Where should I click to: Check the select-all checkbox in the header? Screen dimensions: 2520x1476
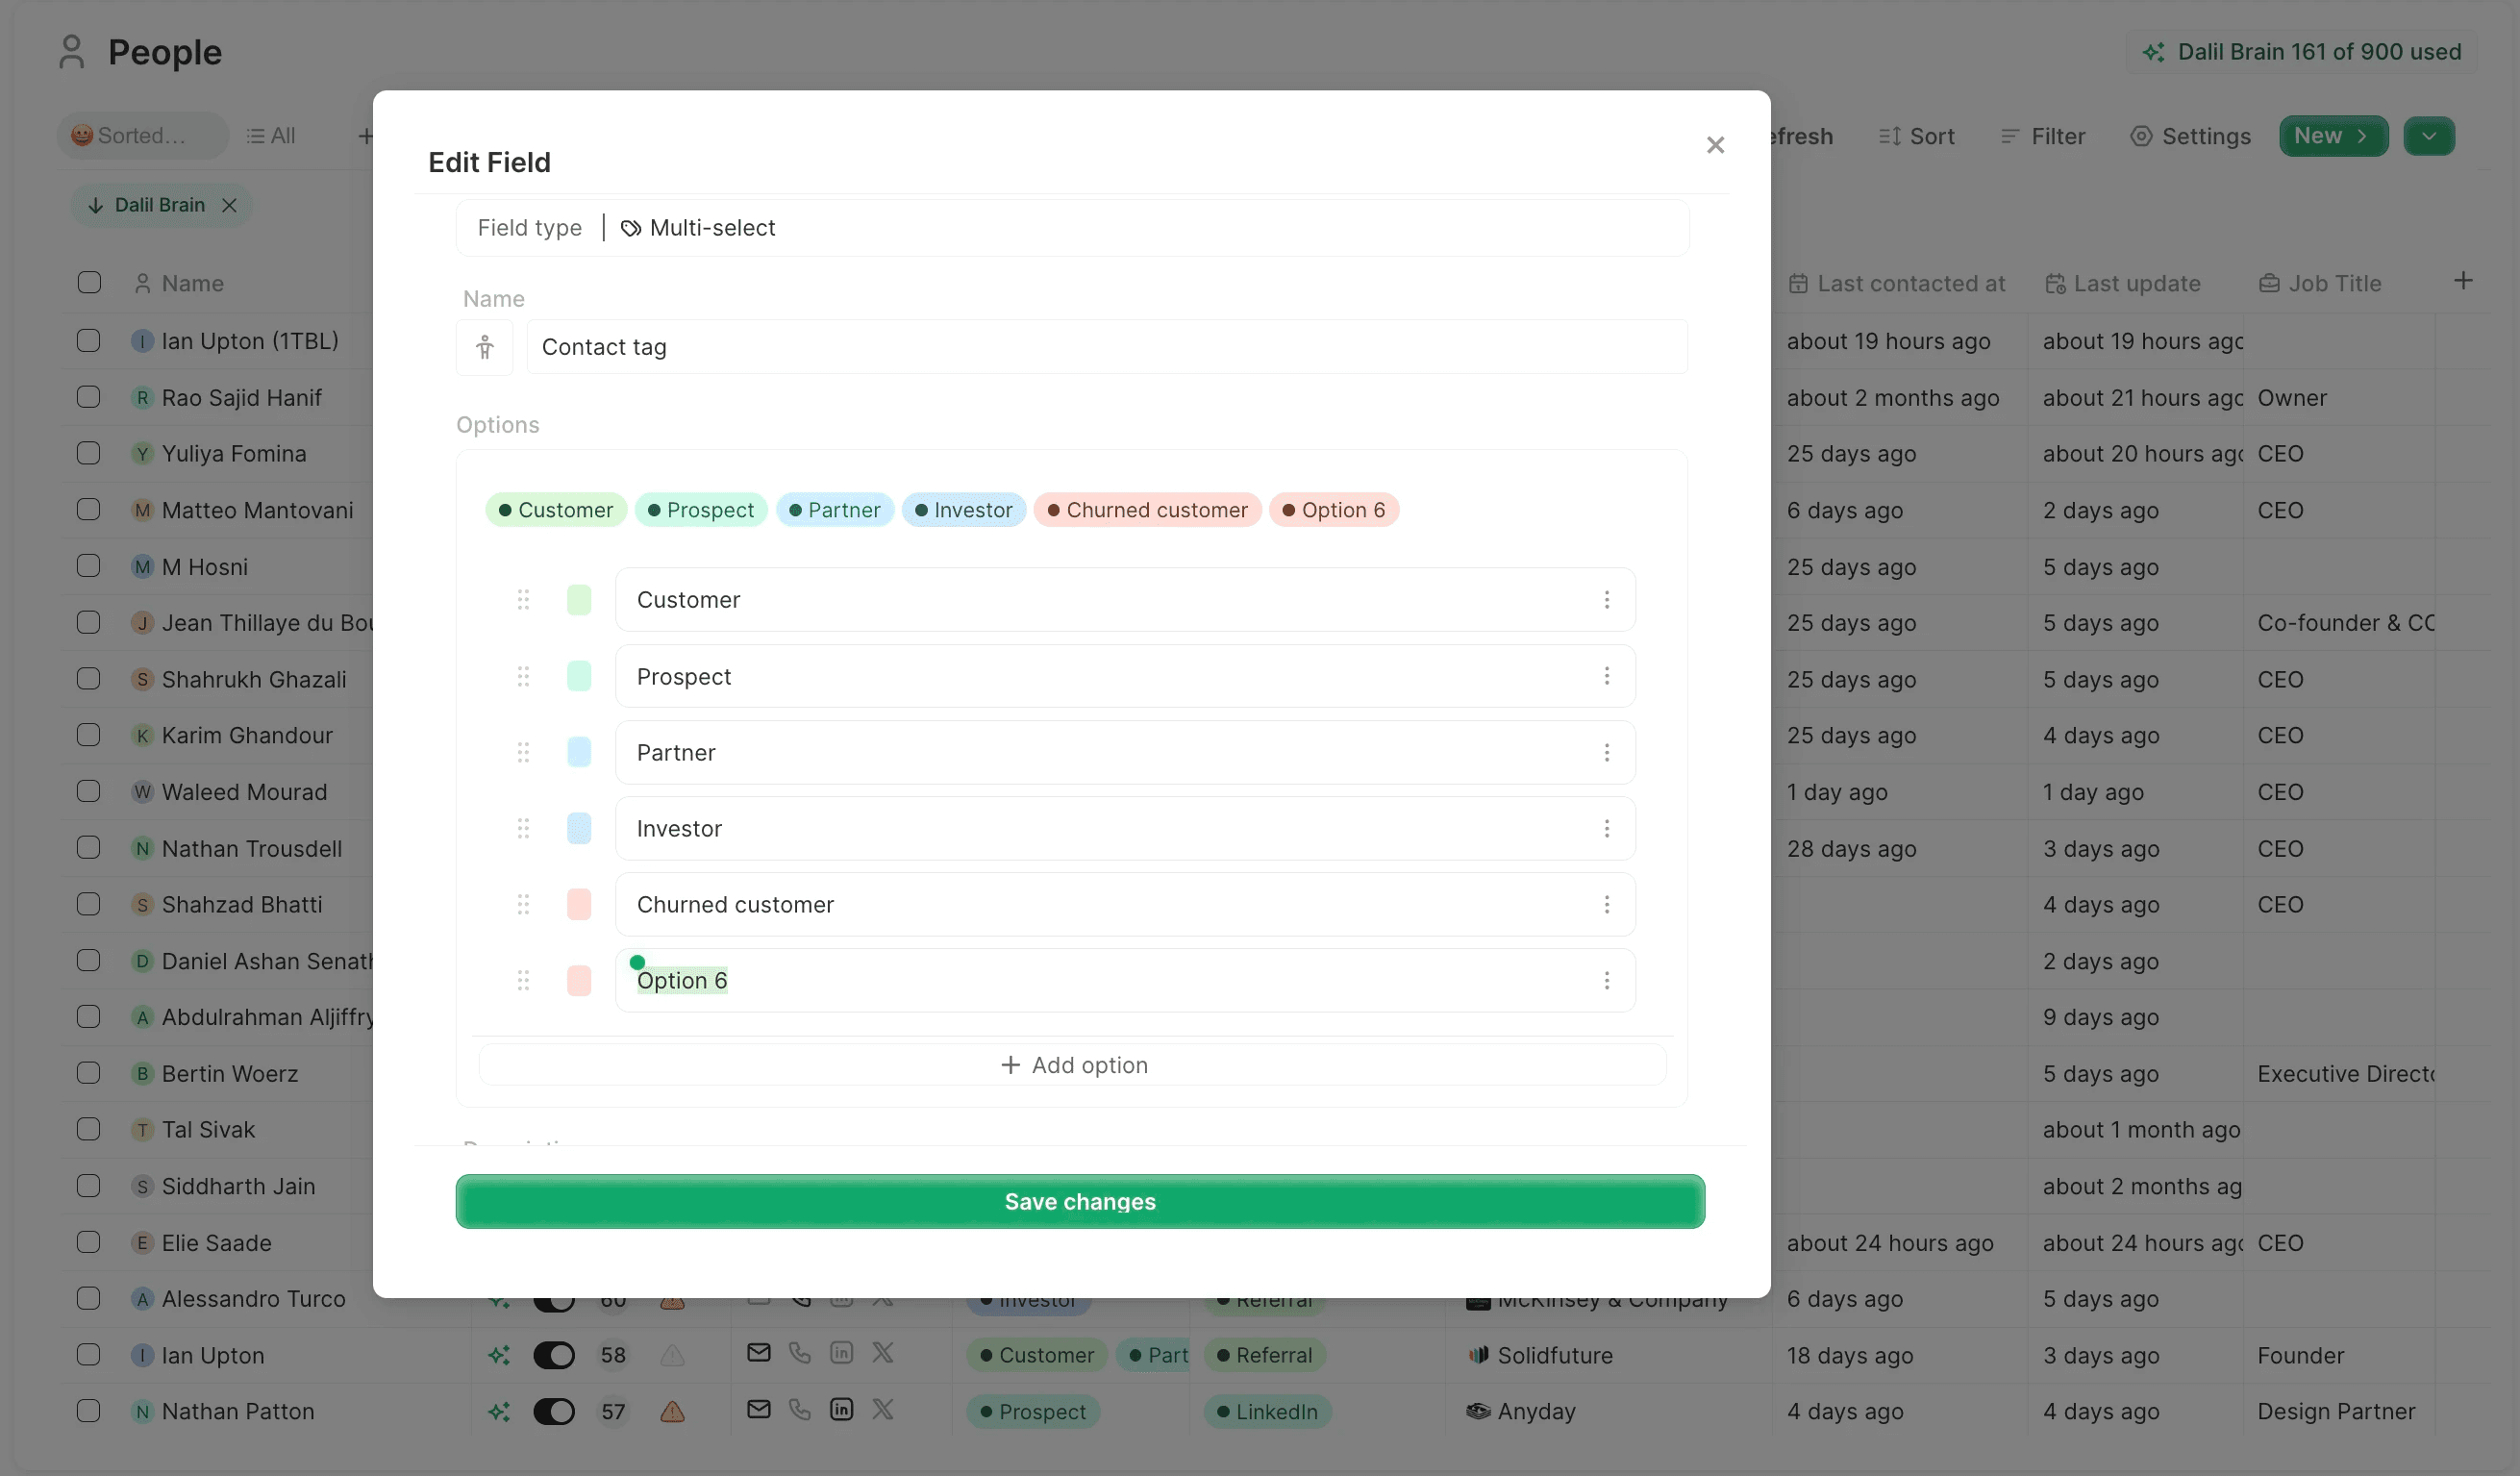coord(88,283)
